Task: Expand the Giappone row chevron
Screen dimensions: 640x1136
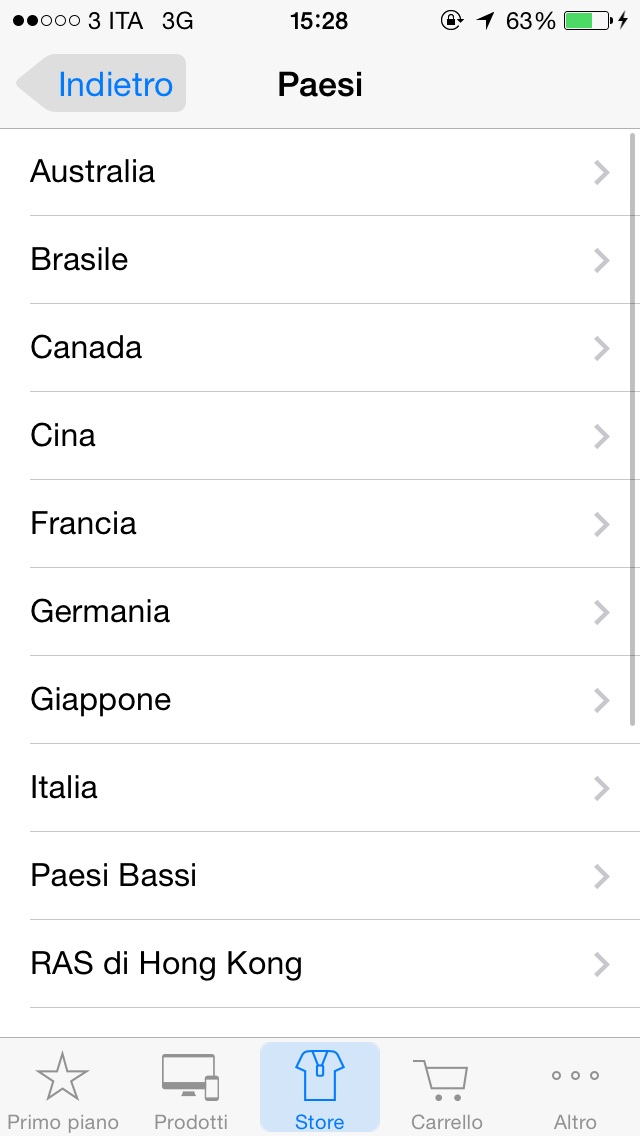Action: click(601, 701)
